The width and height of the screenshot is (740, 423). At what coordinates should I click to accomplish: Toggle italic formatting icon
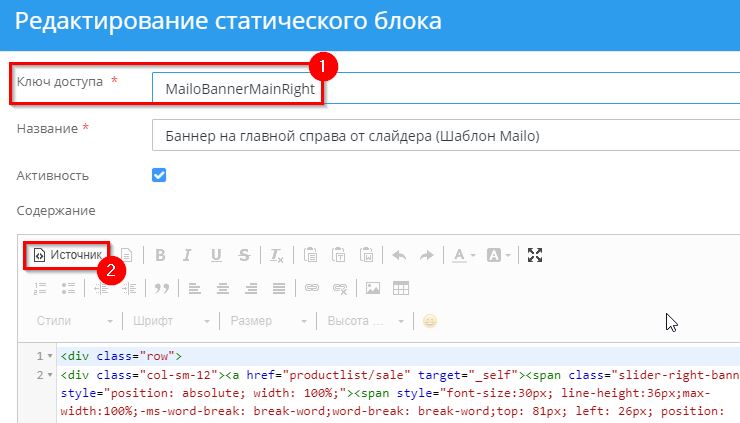(x=188, y=255)
